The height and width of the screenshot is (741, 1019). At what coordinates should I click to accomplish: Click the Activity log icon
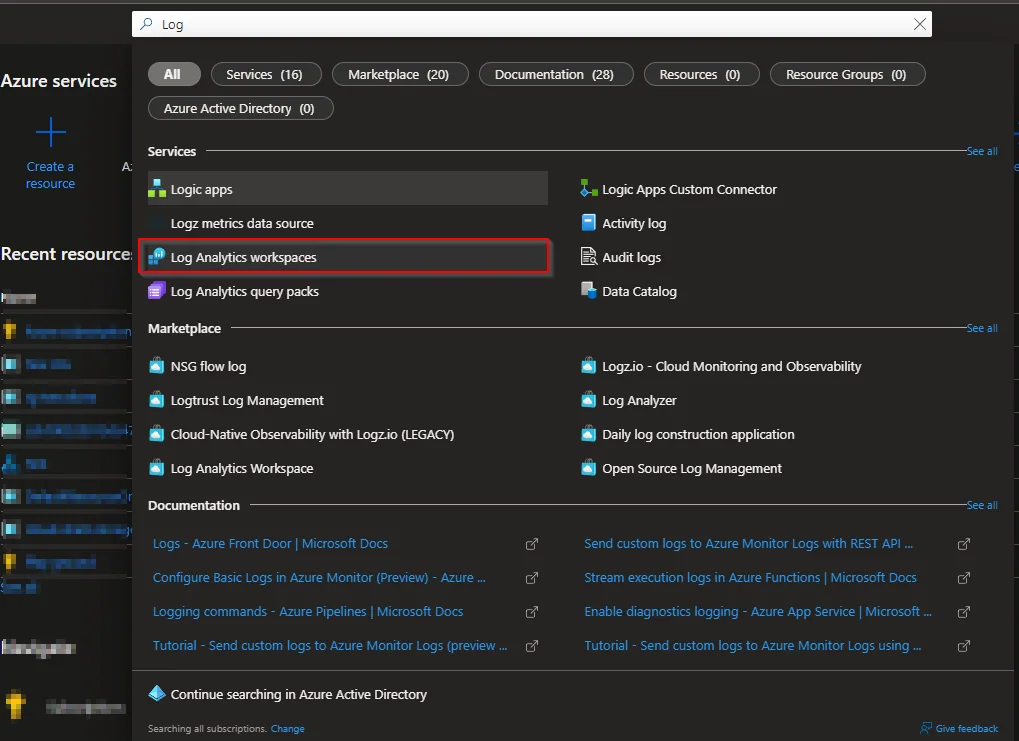coord(589,223)
